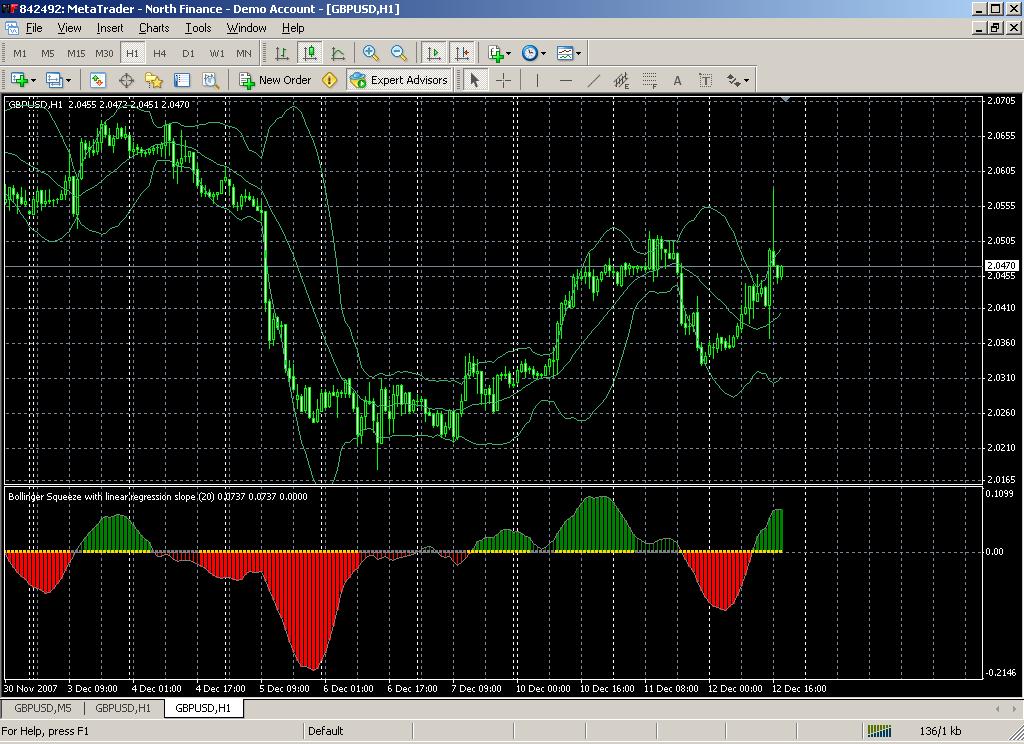The image size is (1024, 744).
Task: Switch to the GBPUSD,M5 chart tab
Action: pos(43,708)
